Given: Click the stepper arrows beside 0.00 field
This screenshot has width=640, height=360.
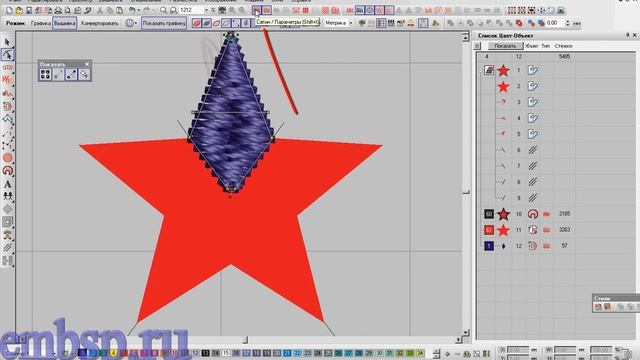Looking at the screenshot, I should click(568, 24).
